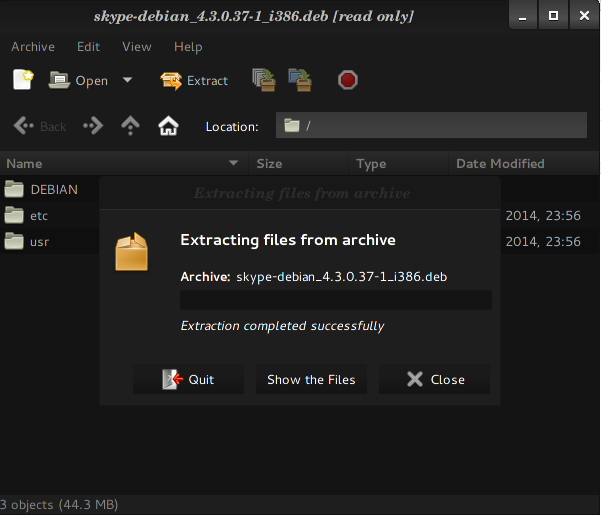Viewport: 601px width, 518px height.
Task: Click the 'Extracting files from archive' dialog title
Action: [302, 193]
